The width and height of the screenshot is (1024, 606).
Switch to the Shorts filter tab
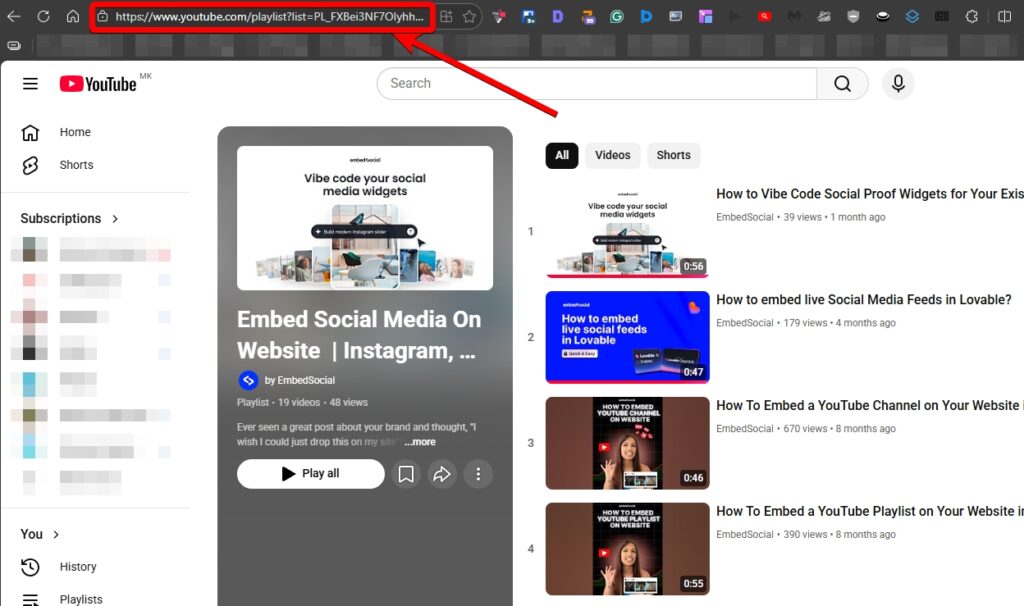673,155
